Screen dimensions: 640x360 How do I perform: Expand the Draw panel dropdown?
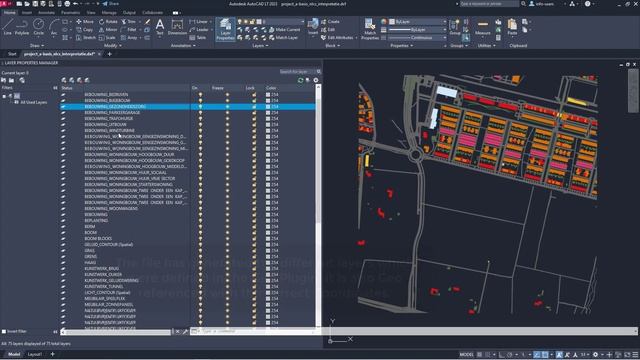click(37, 46)
